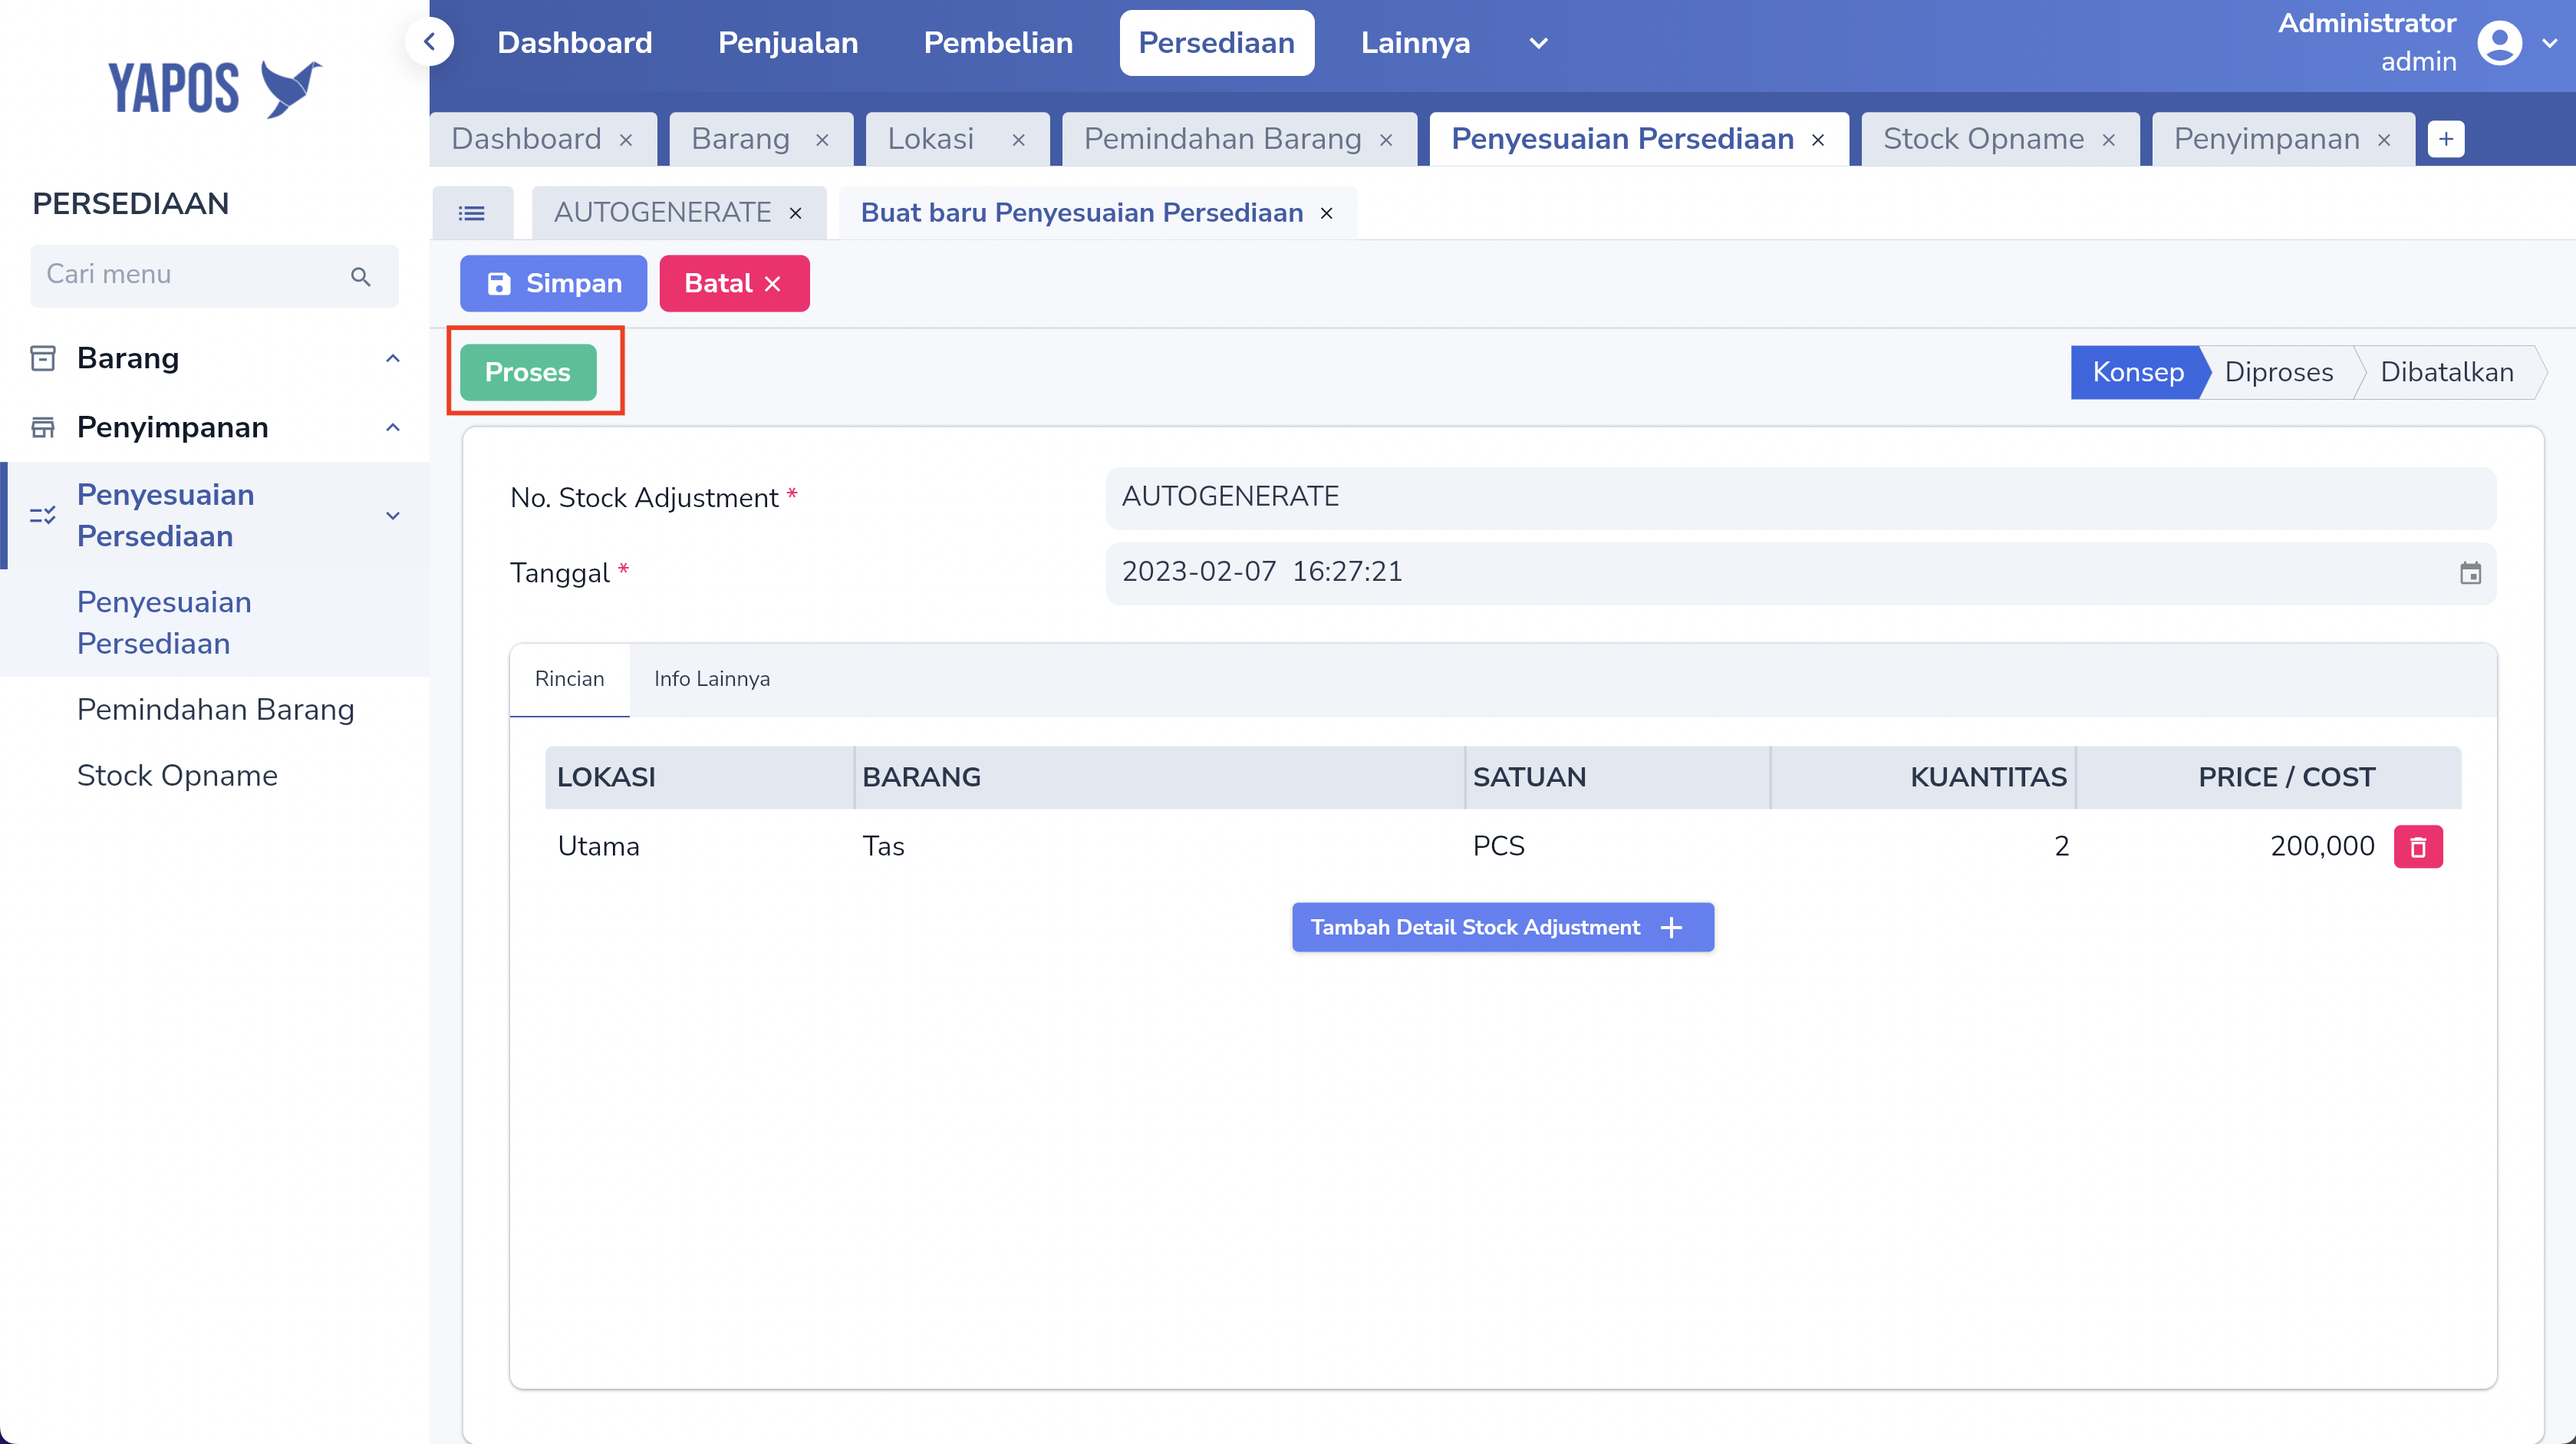Open Pemindahan Barang in sidebar

coord(215,710)
